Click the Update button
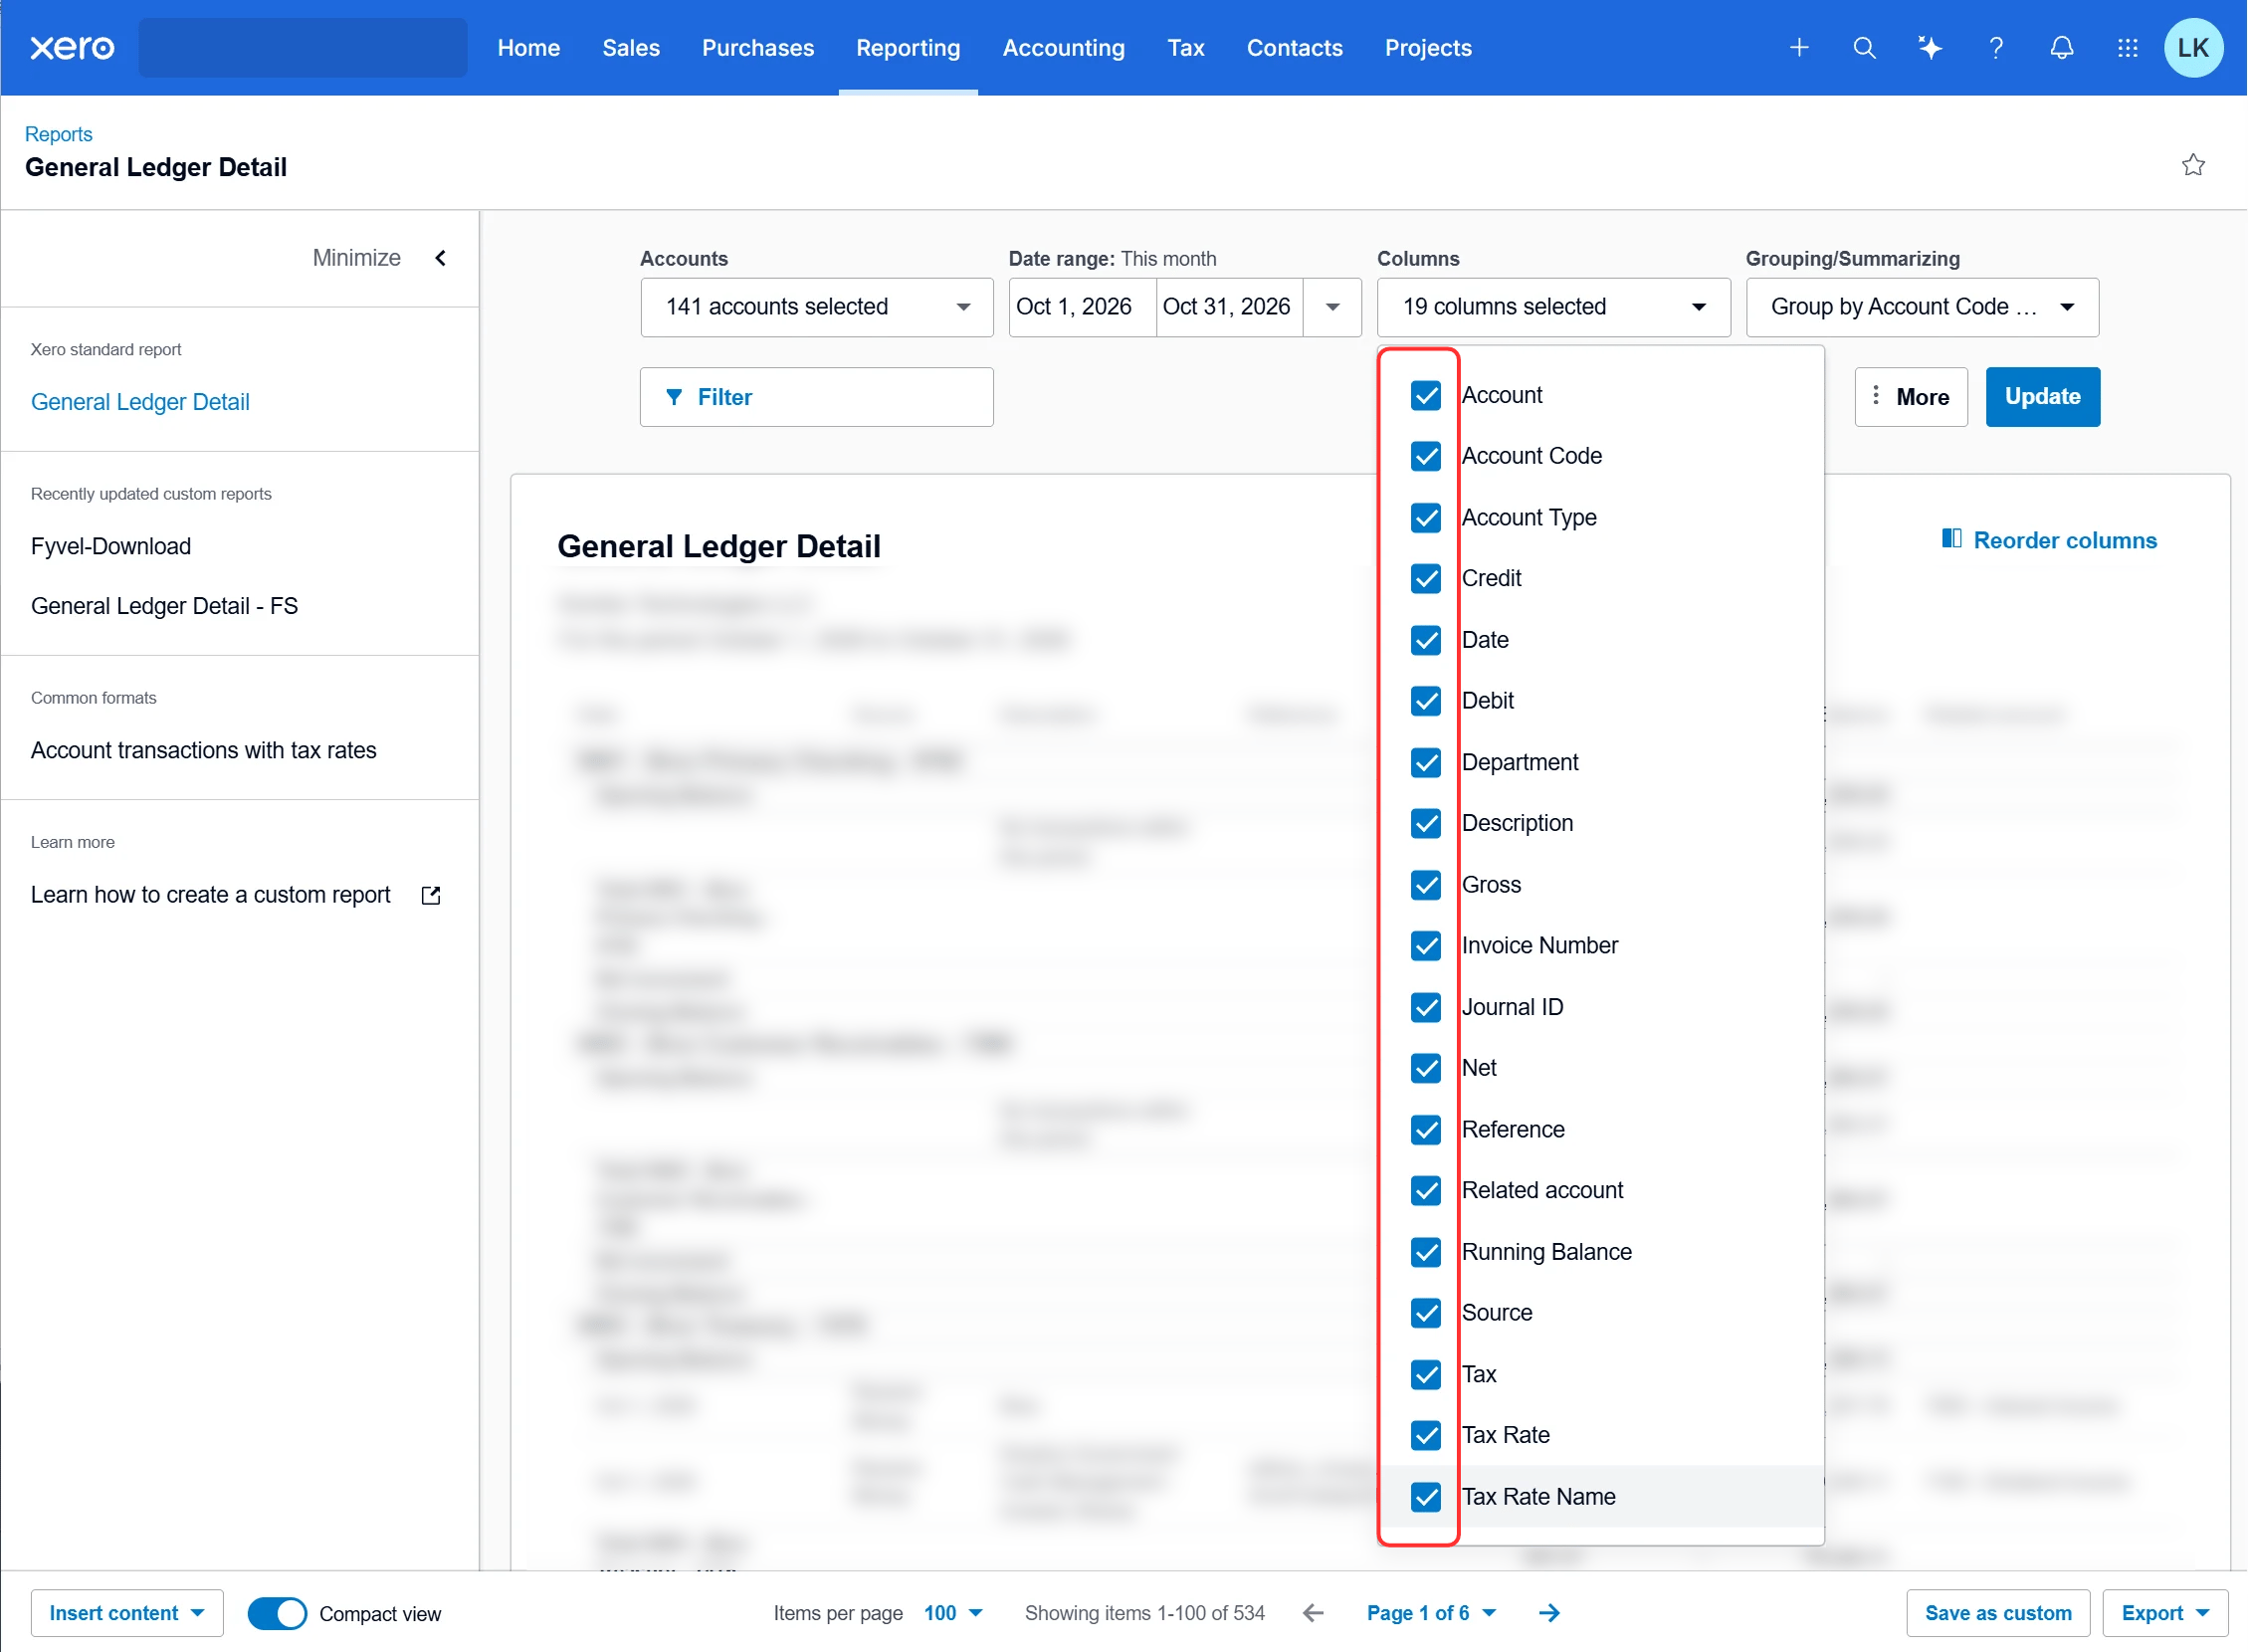 click(2042, 397)
